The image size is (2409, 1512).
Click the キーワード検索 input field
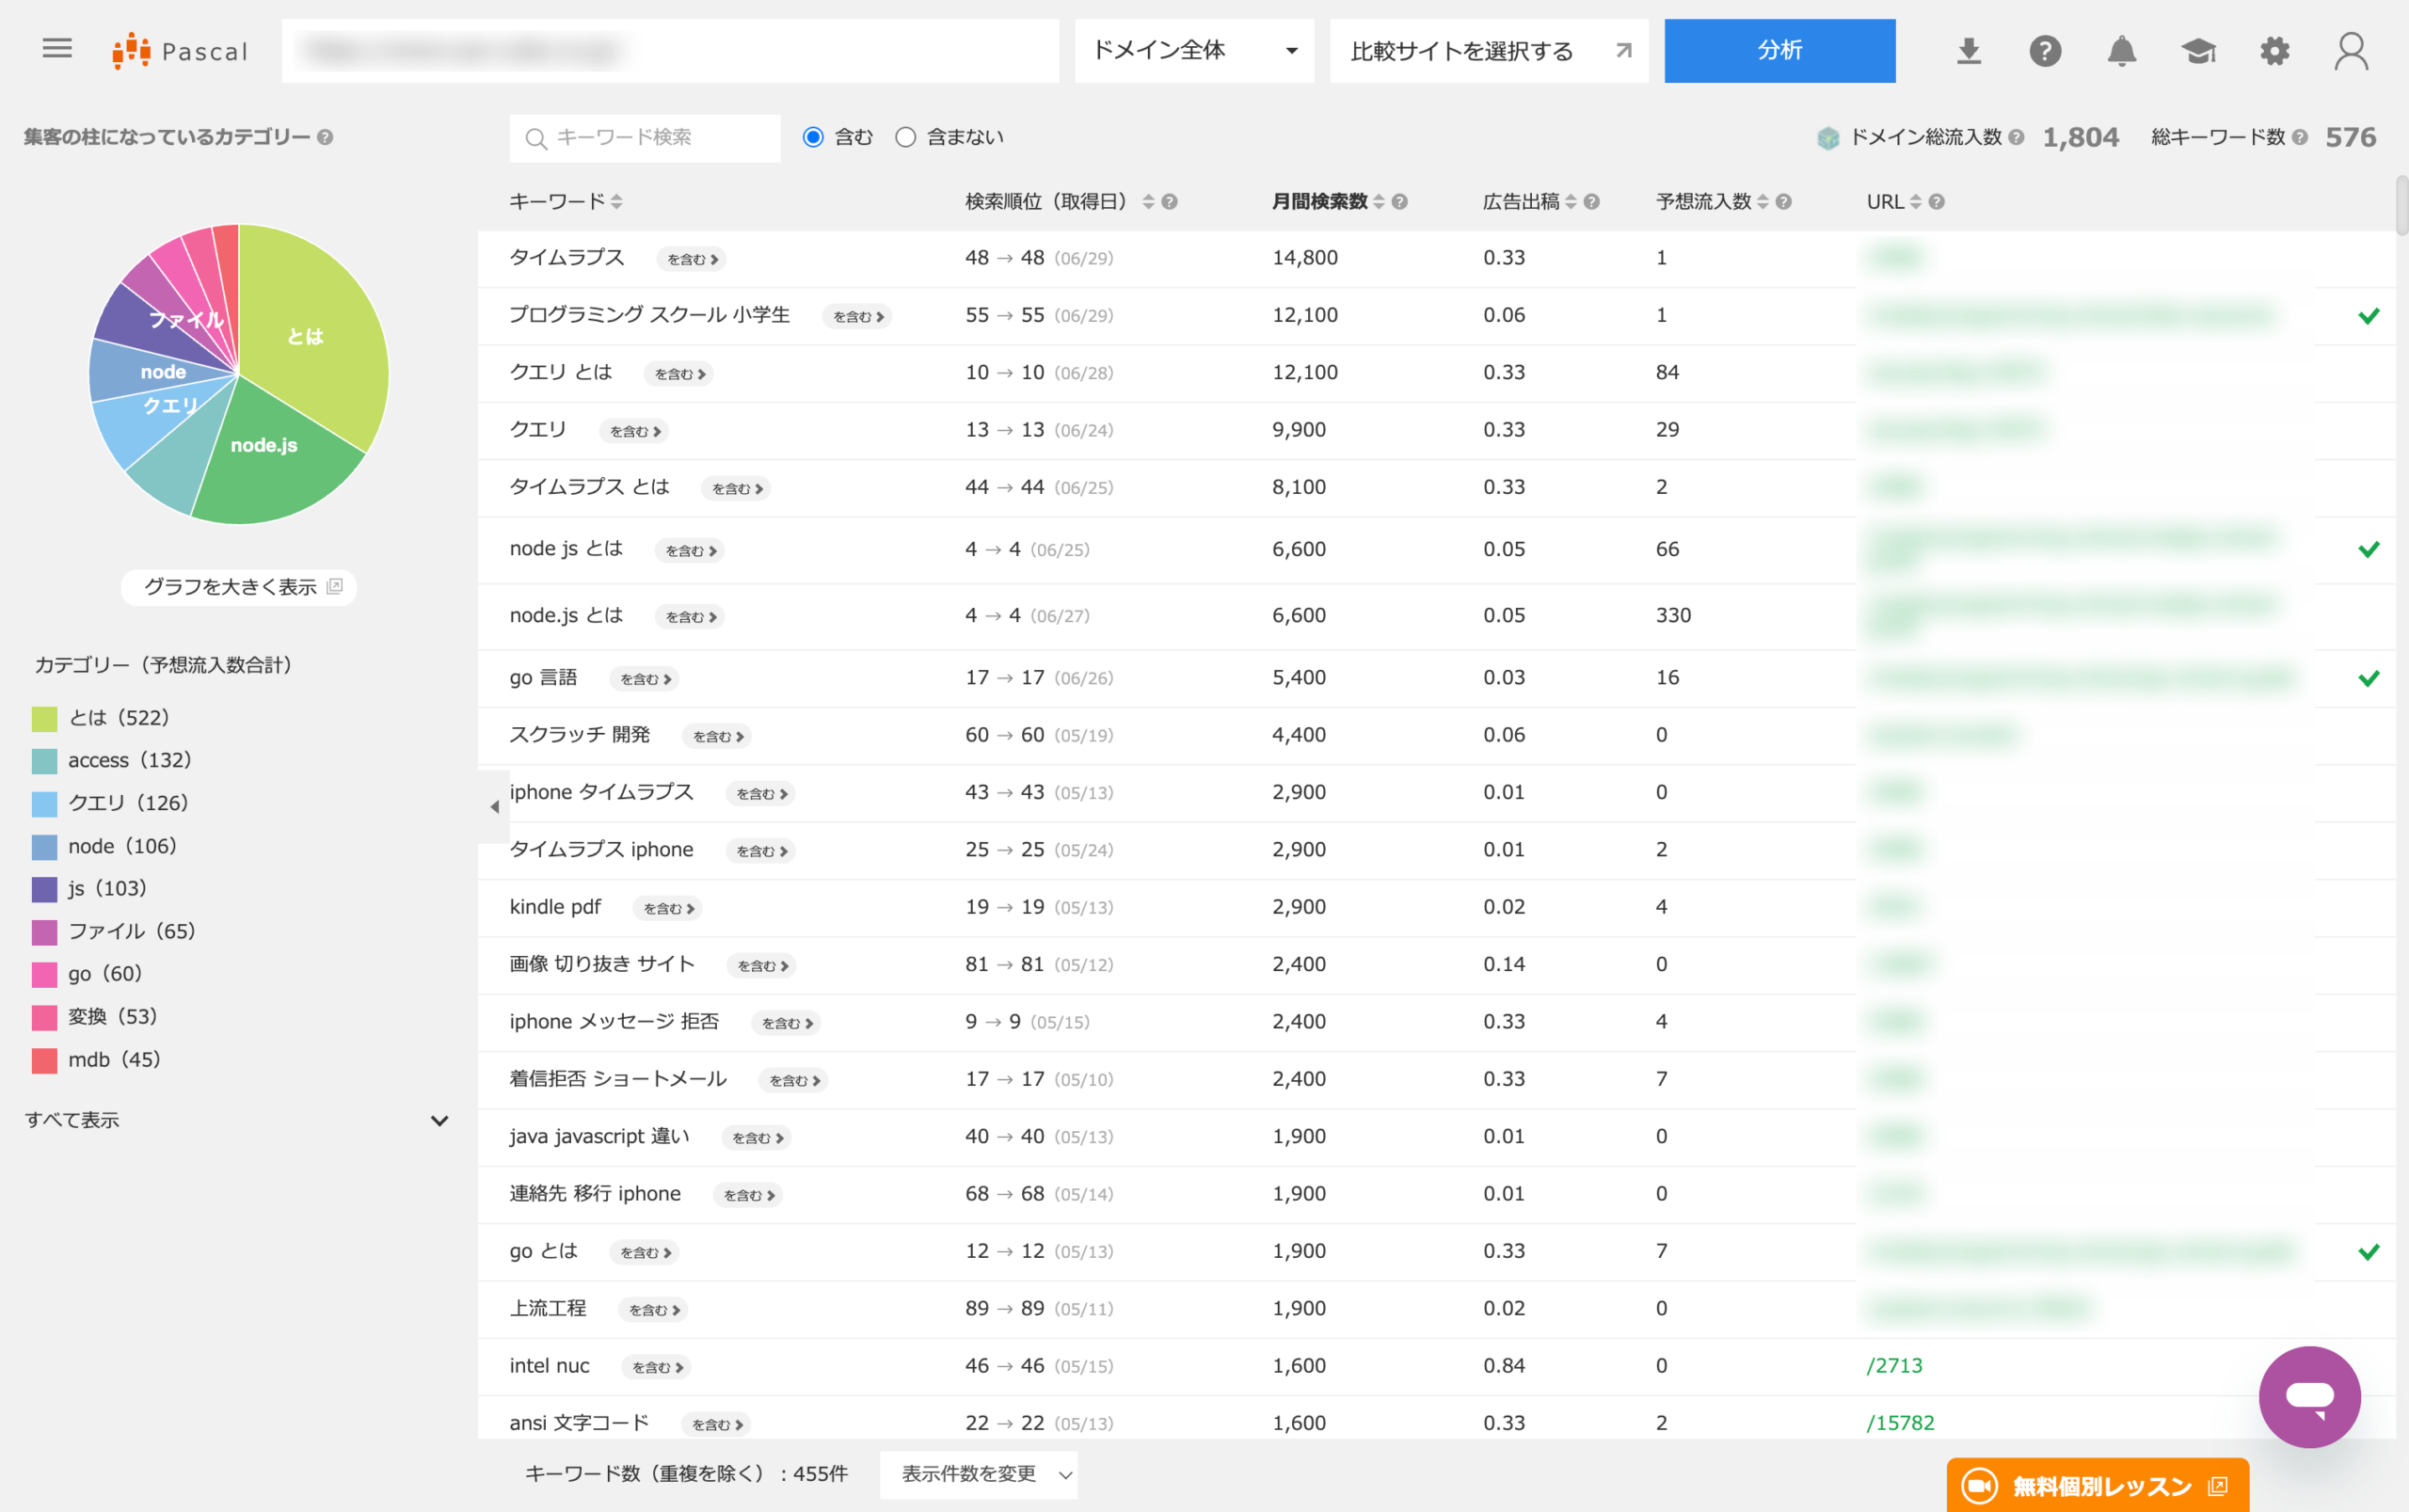tap(644, 137)
